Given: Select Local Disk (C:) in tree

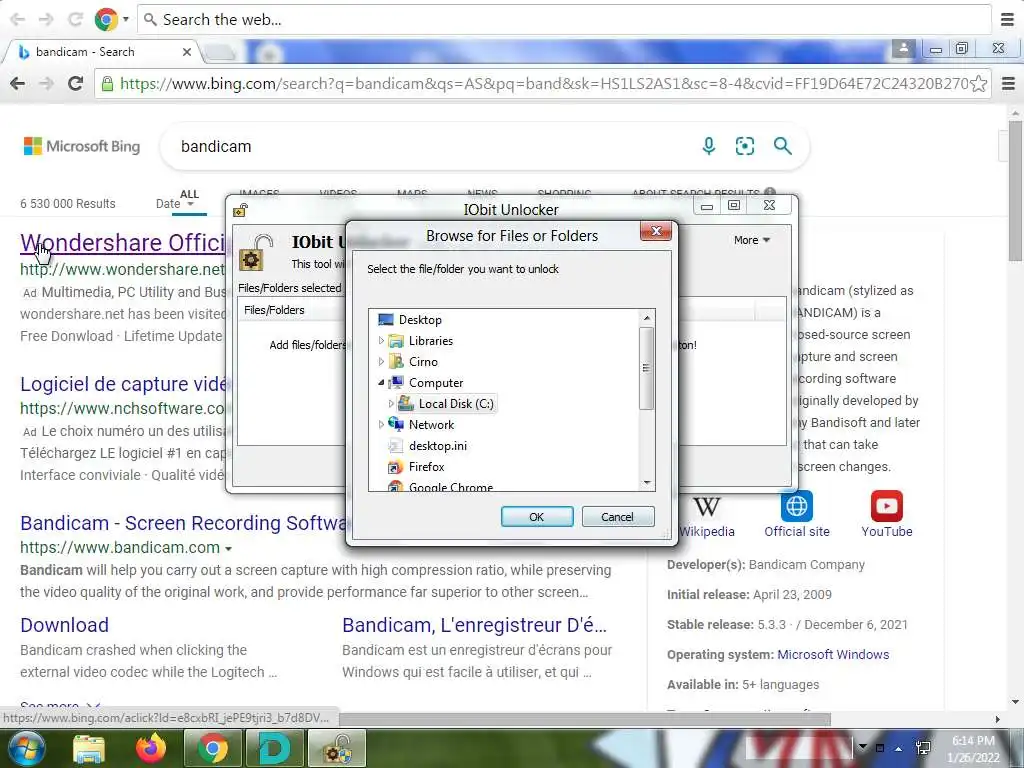Looking at the screenshot, I should tap(447, 404).
